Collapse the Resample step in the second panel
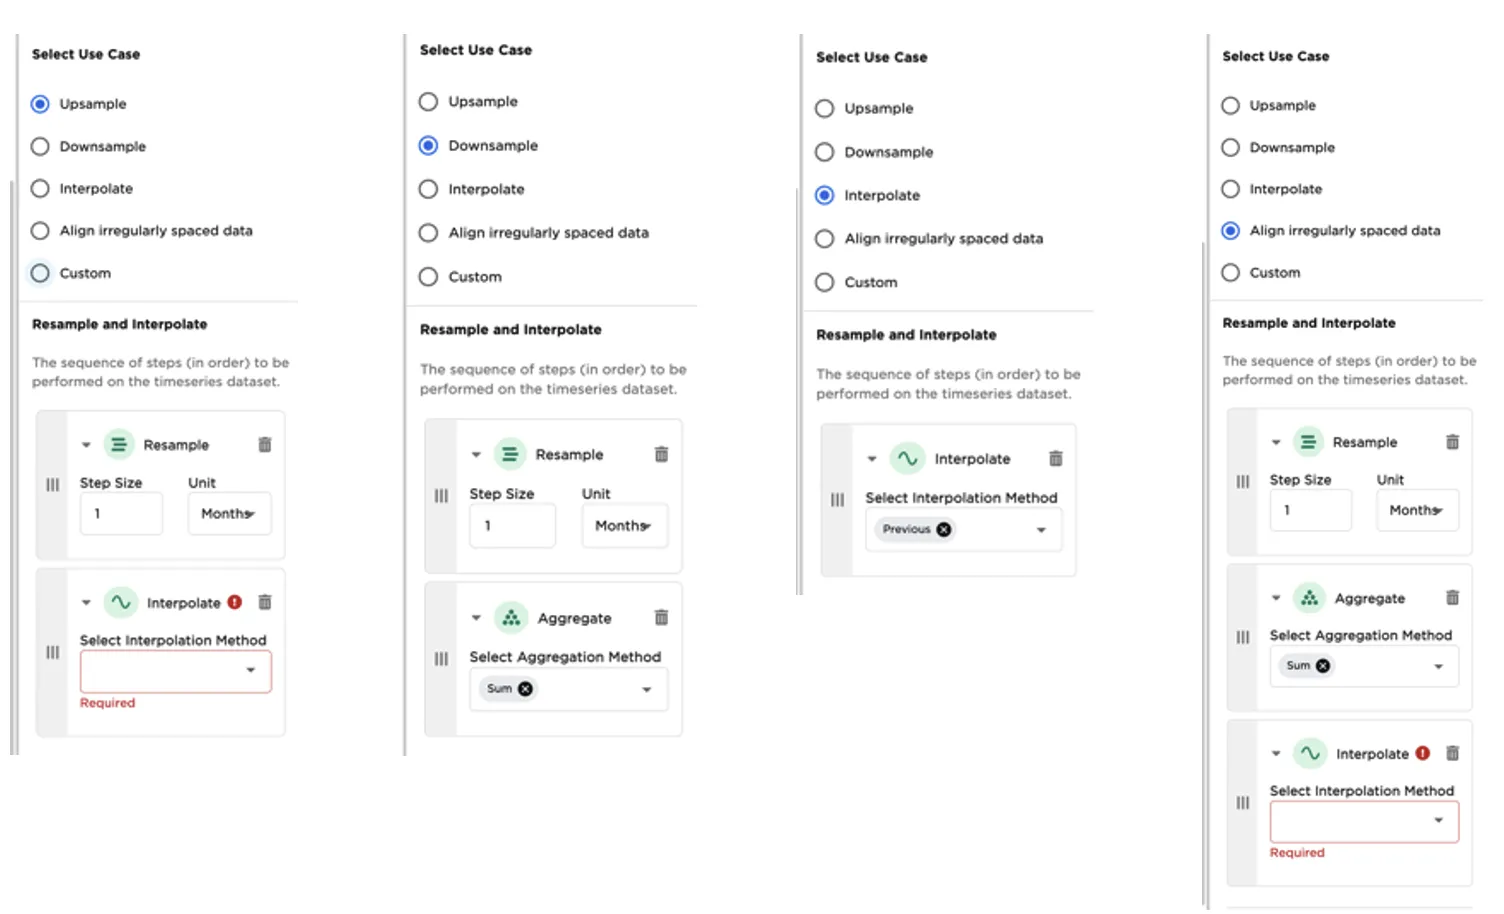This screenshot has height=914, width=1504. [476, 455]
